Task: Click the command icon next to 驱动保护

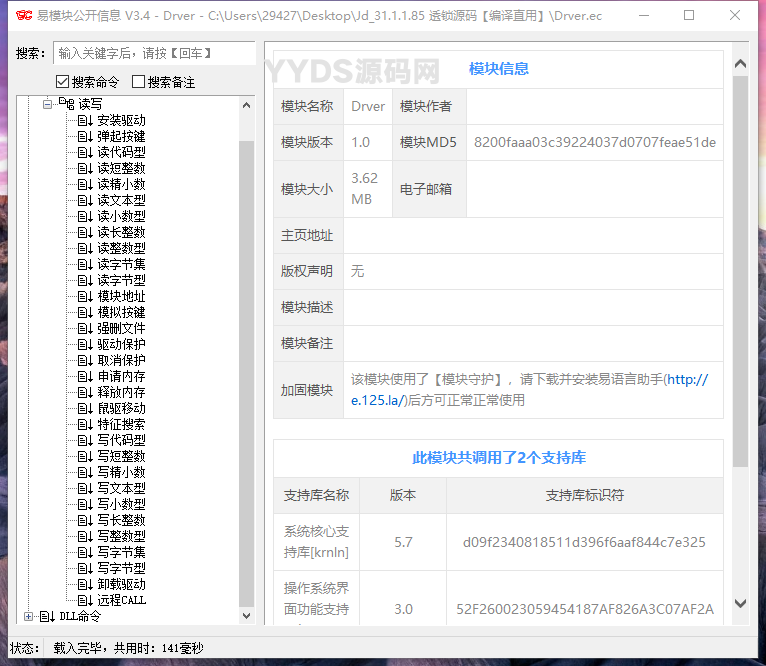Action: (x=85, y=344)
